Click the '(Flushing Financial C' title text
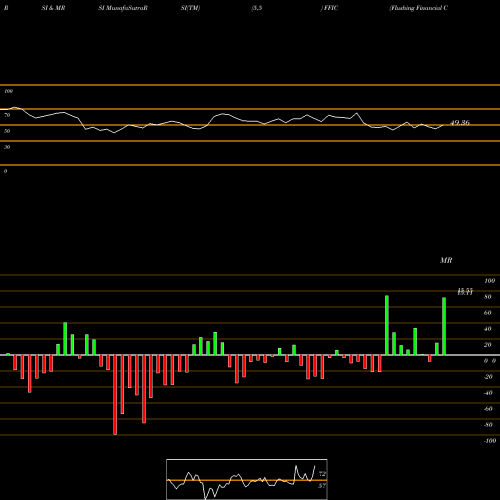500x500 pixels. (418, 8)
